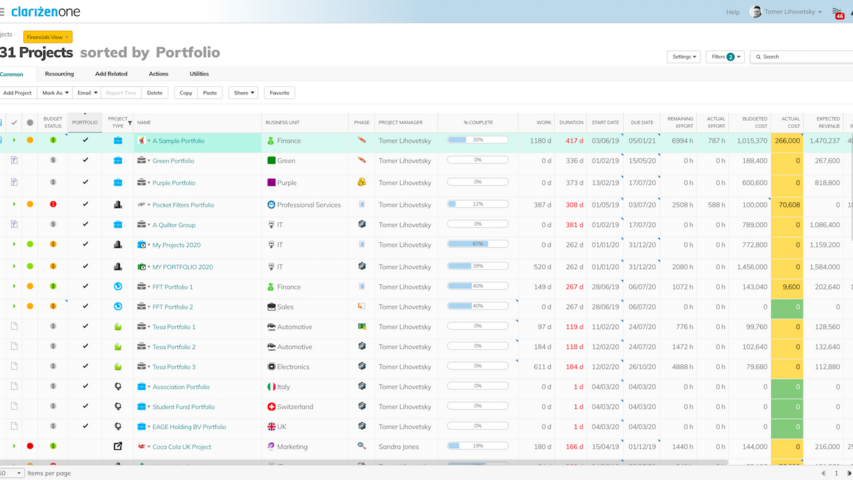Open the FFT Portfolio 1 link
853x480 pixels.
pos(172,287)
